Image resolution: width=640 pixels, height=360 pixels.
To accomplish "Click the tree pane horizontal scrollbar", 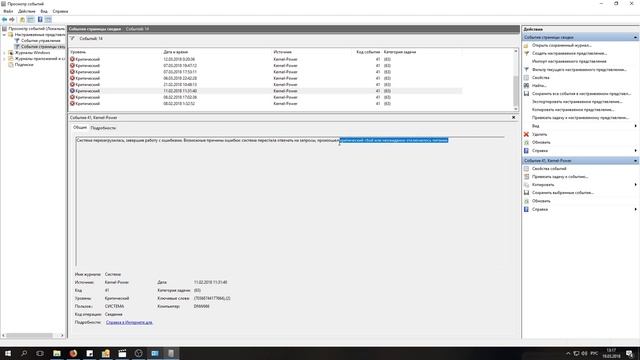I will [33, 336].
